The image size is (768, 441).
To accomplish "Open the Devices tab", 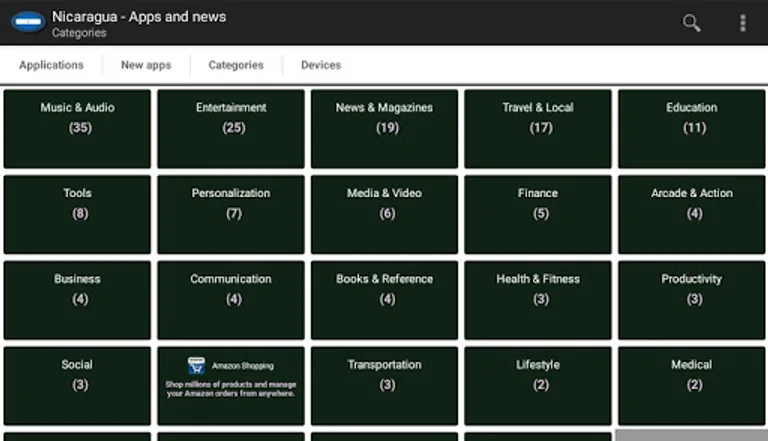I will click(321, 65).
